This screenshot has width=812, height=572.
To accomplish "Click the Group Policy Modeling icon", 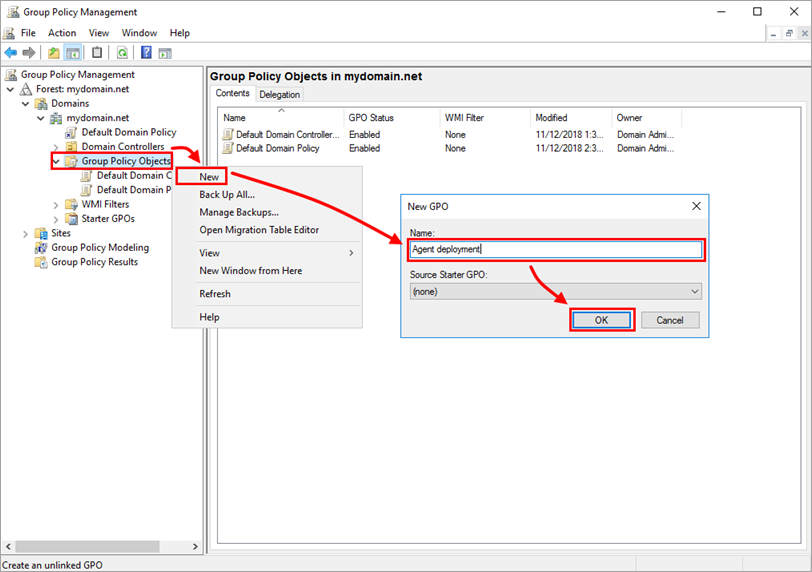I will coord(41,248).
